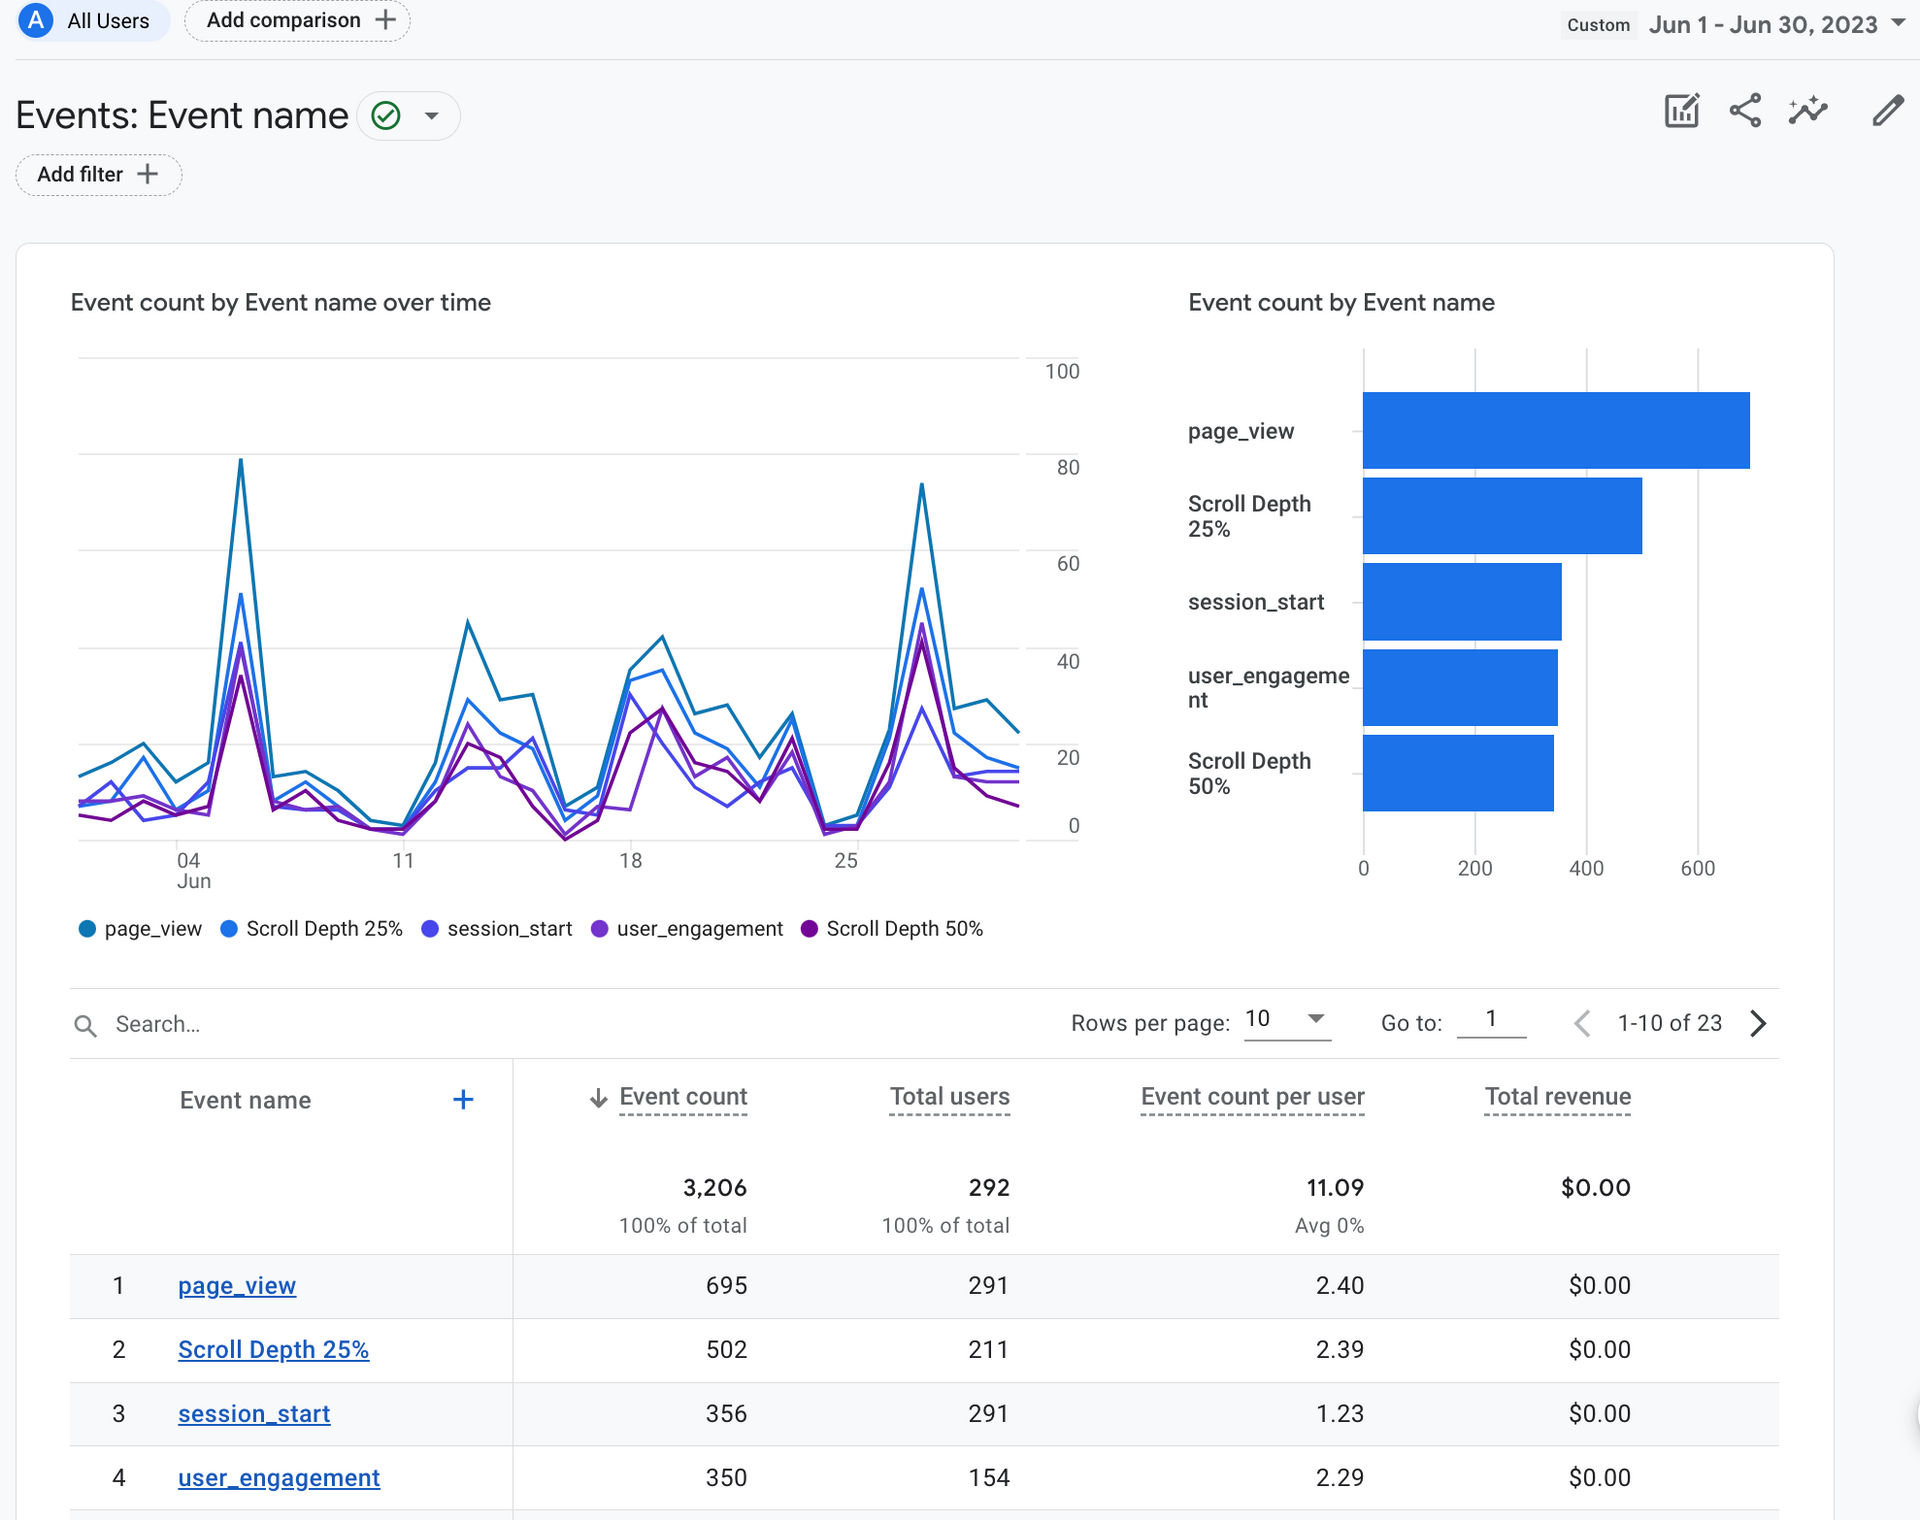The width and height of the screenshot is (1920, 1520).
Task: Open the Insights sparkline icon
Action: (1808, 111)
